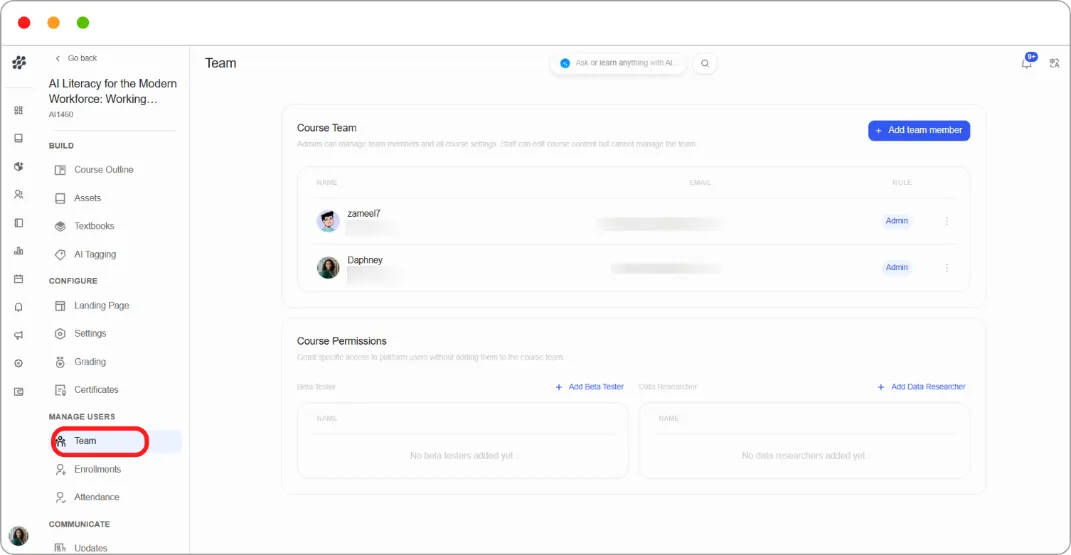Open the pie chart icon in the rail
1071x555 pixels.
click(x=18, y=167)
